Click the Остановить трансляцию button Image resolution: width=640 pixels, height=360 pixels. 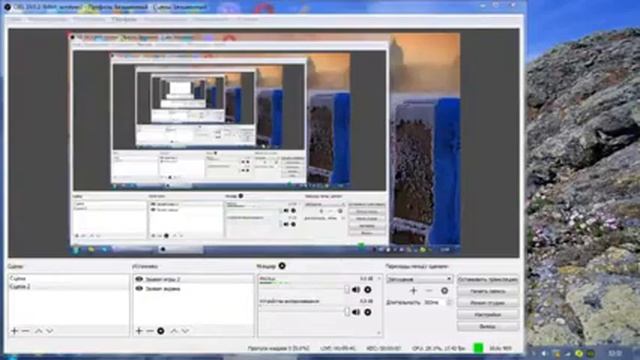pos(488,280)
